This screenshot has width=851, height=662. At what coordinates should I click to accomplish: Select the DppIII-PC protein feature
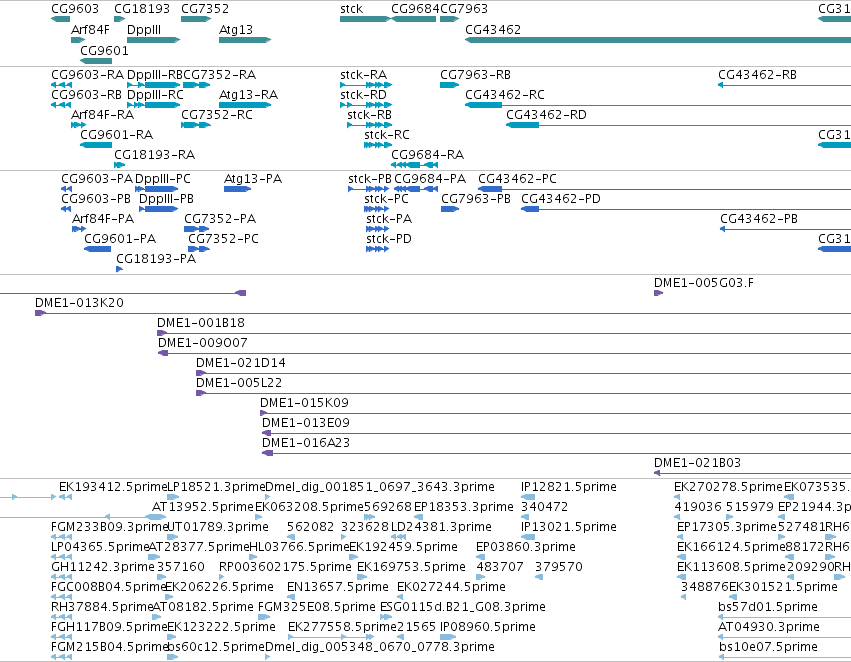156,189
